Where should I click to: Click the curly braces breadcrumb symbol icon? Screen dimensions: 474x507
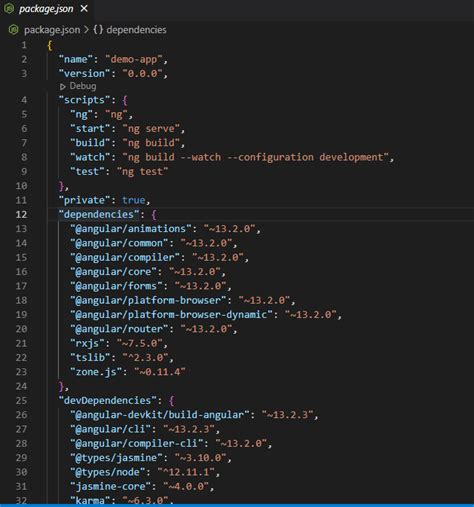point(98,30)
